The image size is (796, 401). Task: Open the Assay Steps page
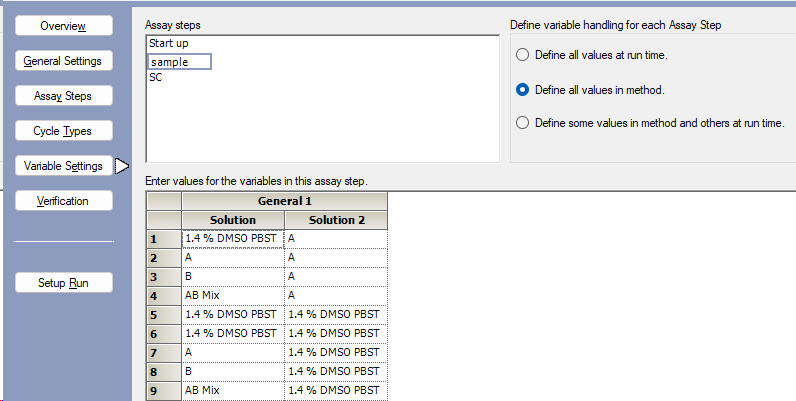pos(62,96)
